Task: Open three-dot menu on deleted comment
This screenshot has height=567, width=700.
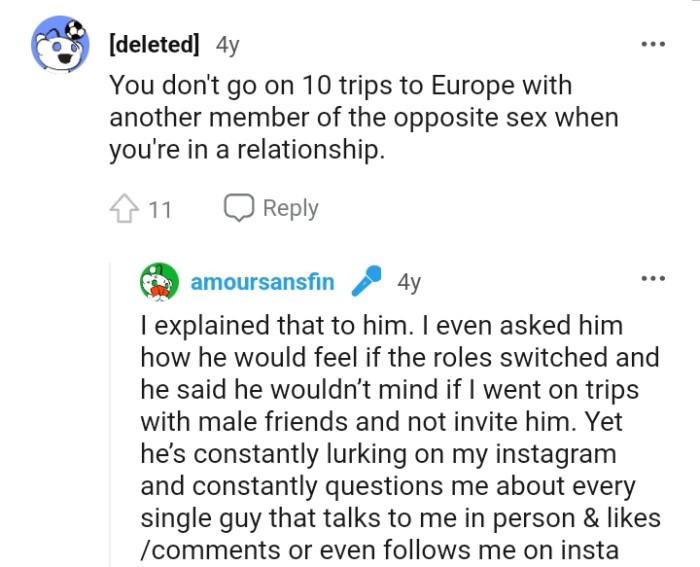Action: (653, 45)
